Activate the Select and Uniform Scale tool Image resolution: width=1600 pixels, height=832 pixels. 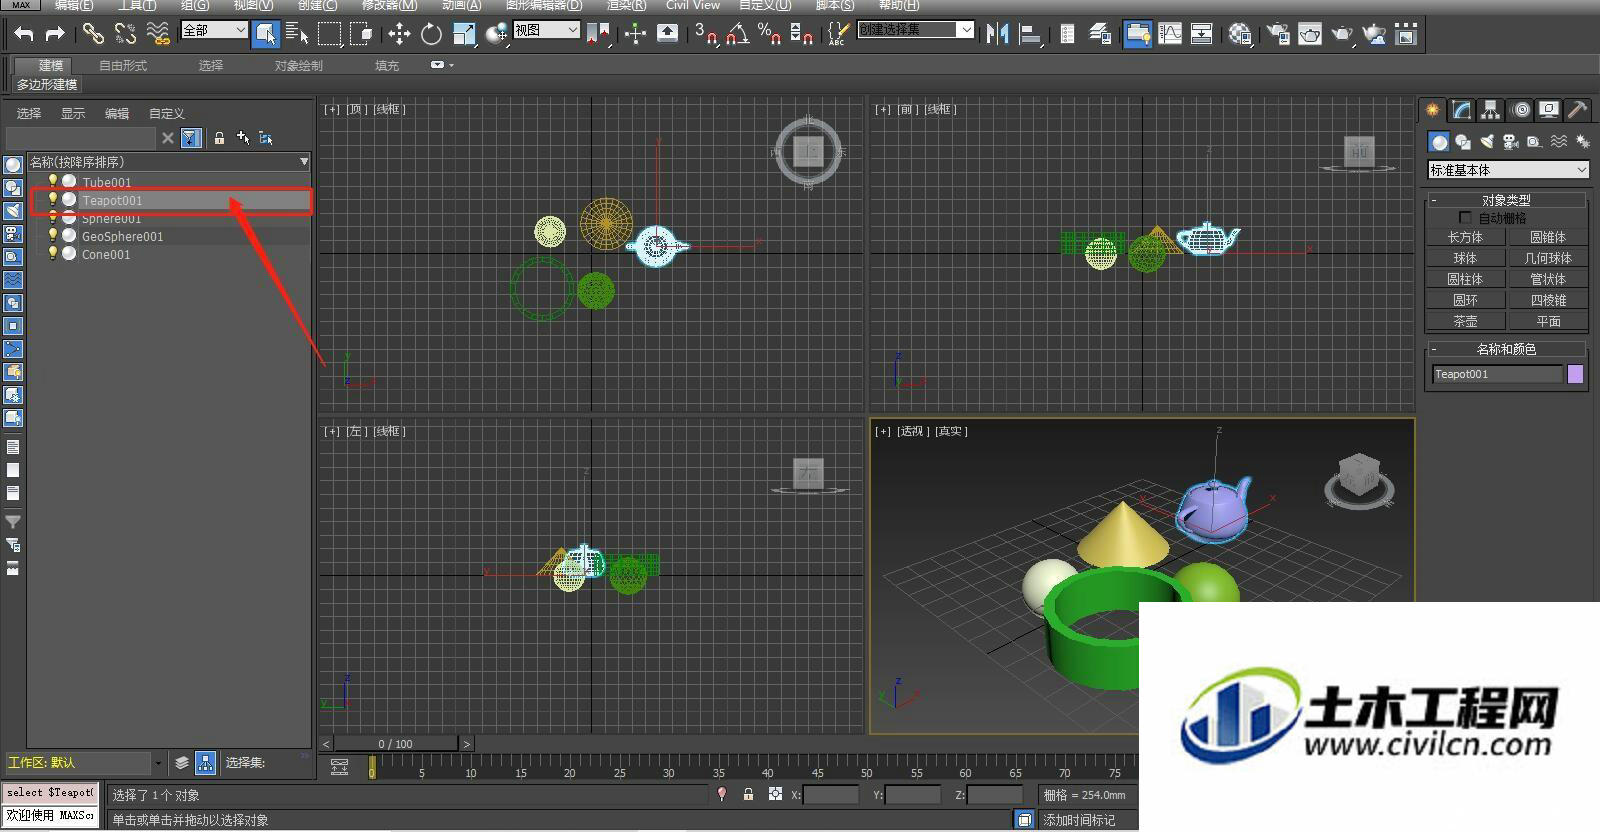point(464,34)
